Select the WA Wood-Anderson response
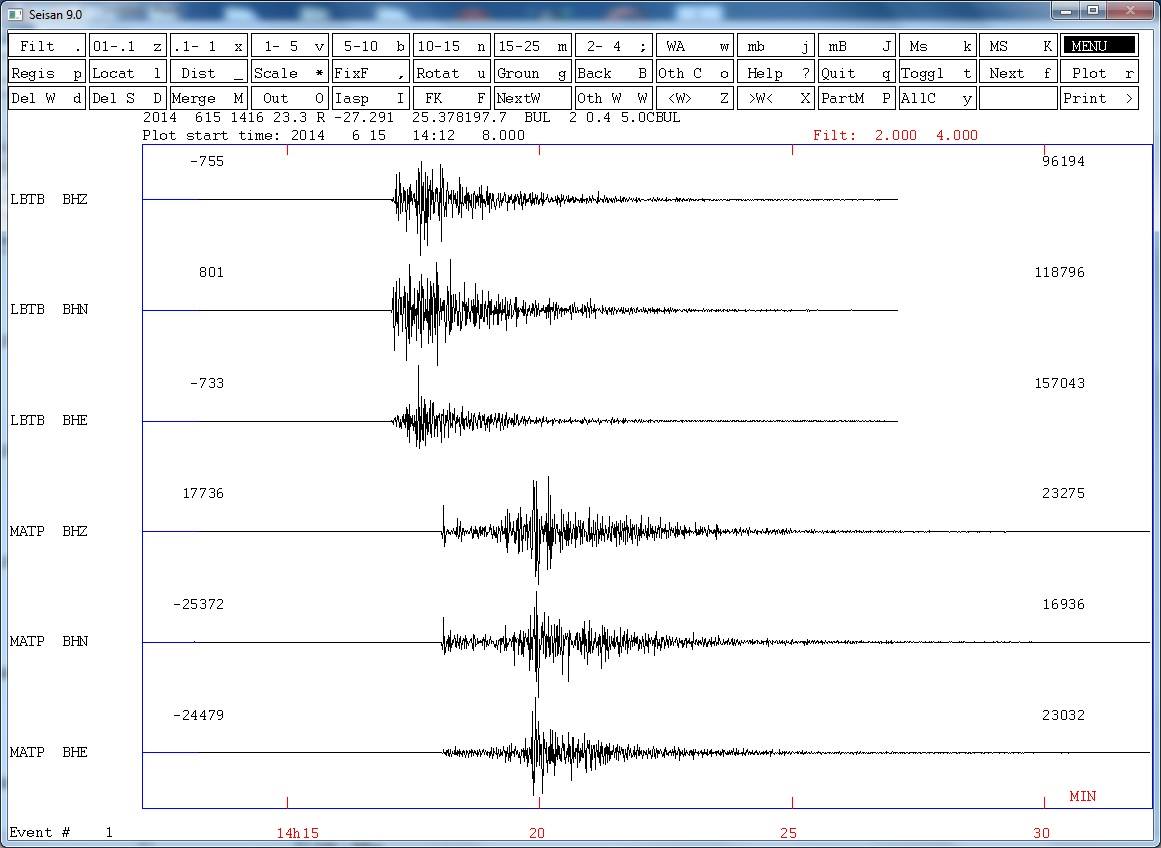This screenshot has width=1161, height=848. [x=694, y=45]
